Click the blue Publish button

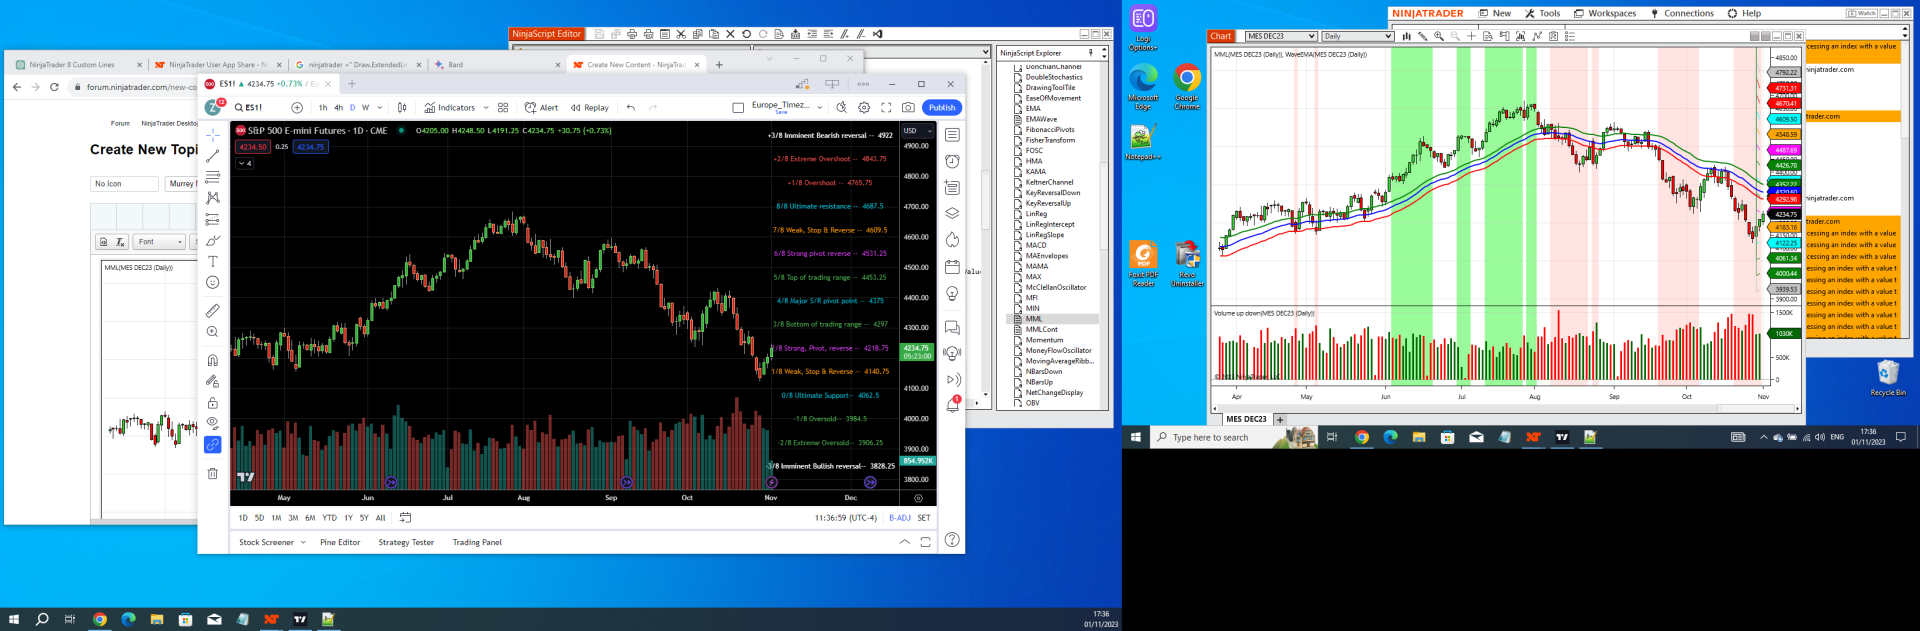pos(942,107)
